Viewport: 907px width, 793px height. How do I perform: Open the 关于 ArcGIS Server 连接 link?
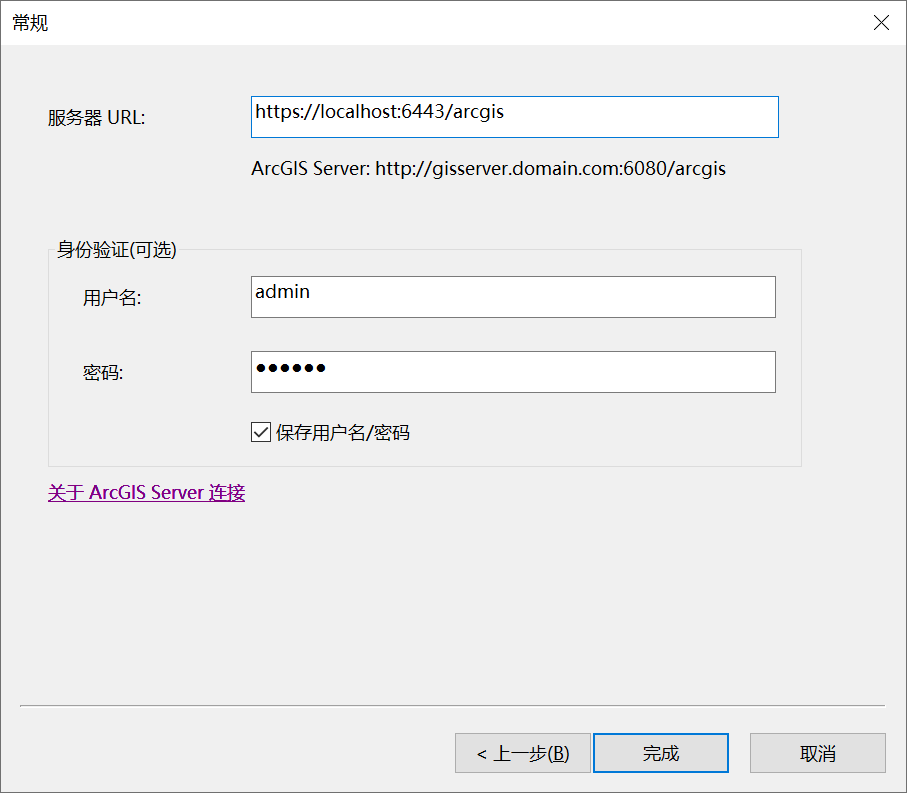[x=146, y=493]
